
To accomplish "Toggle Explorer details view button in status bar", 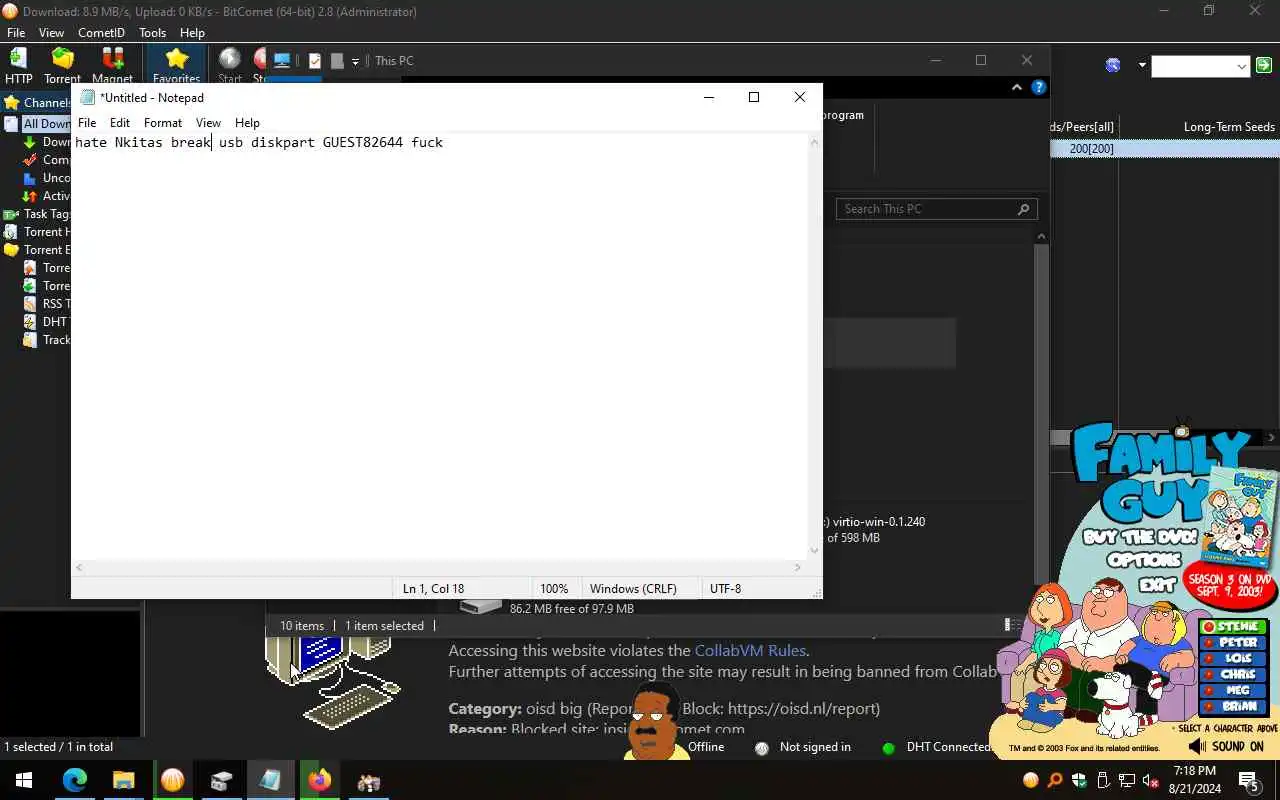I will (1007, 625).
